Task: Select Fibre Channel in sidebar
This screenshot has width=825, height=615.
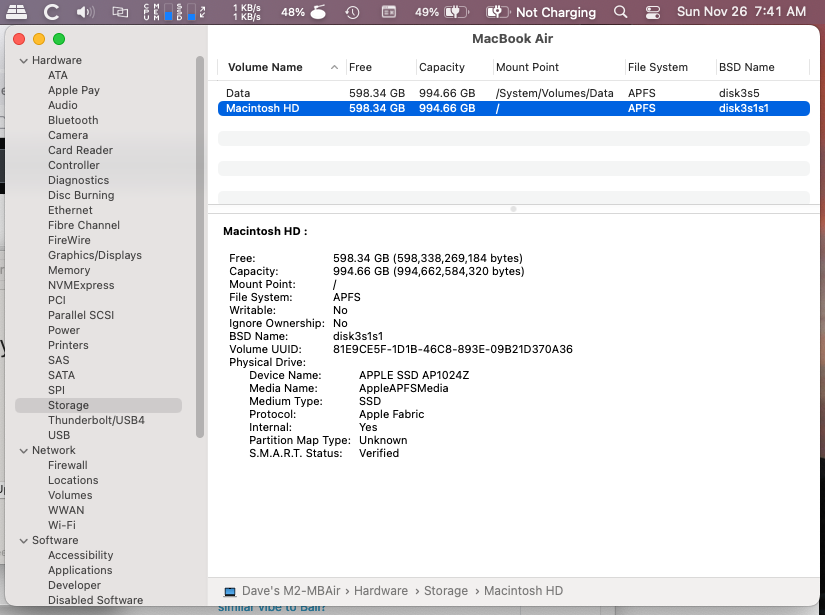Action: (x=84, y=225)
